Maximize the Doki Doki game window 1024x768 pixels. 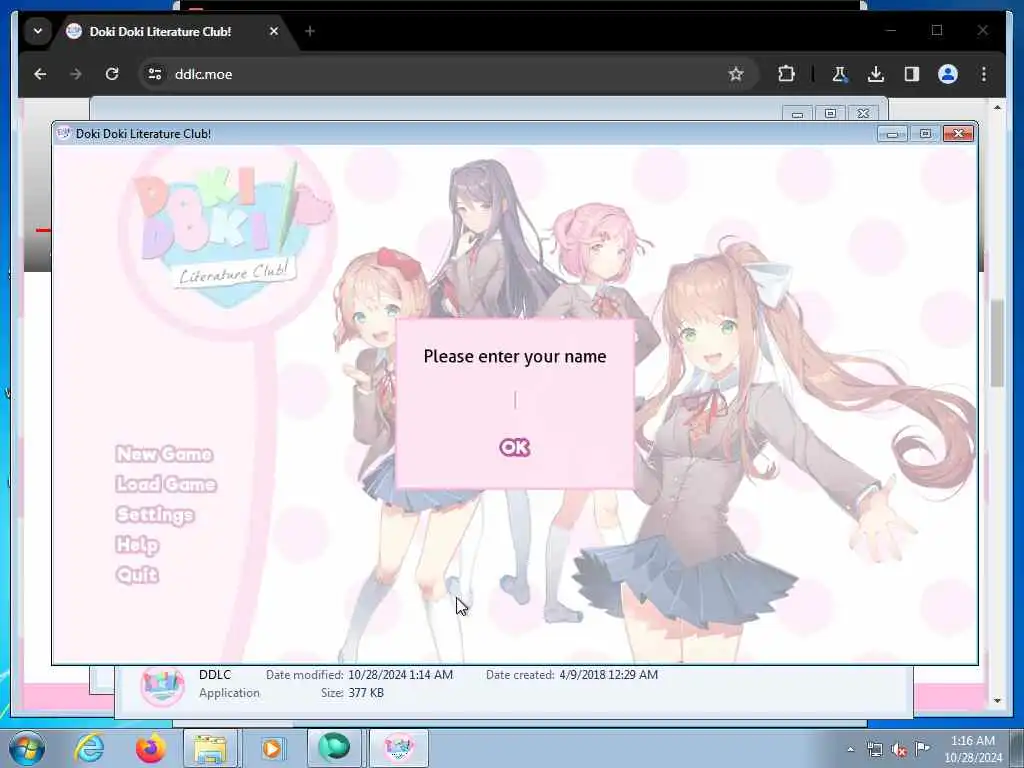[x=925, y=134]
